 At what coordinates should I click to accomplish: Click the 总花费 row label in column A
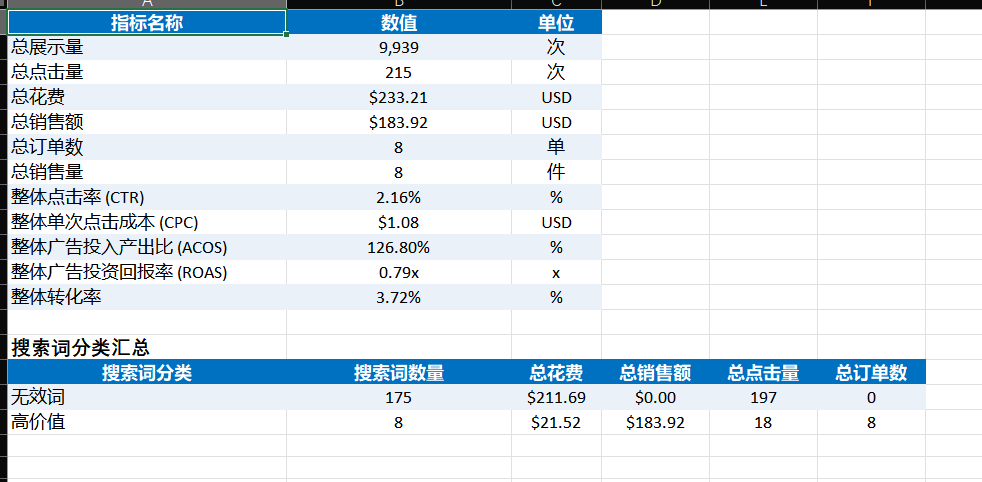coord(147,98)
